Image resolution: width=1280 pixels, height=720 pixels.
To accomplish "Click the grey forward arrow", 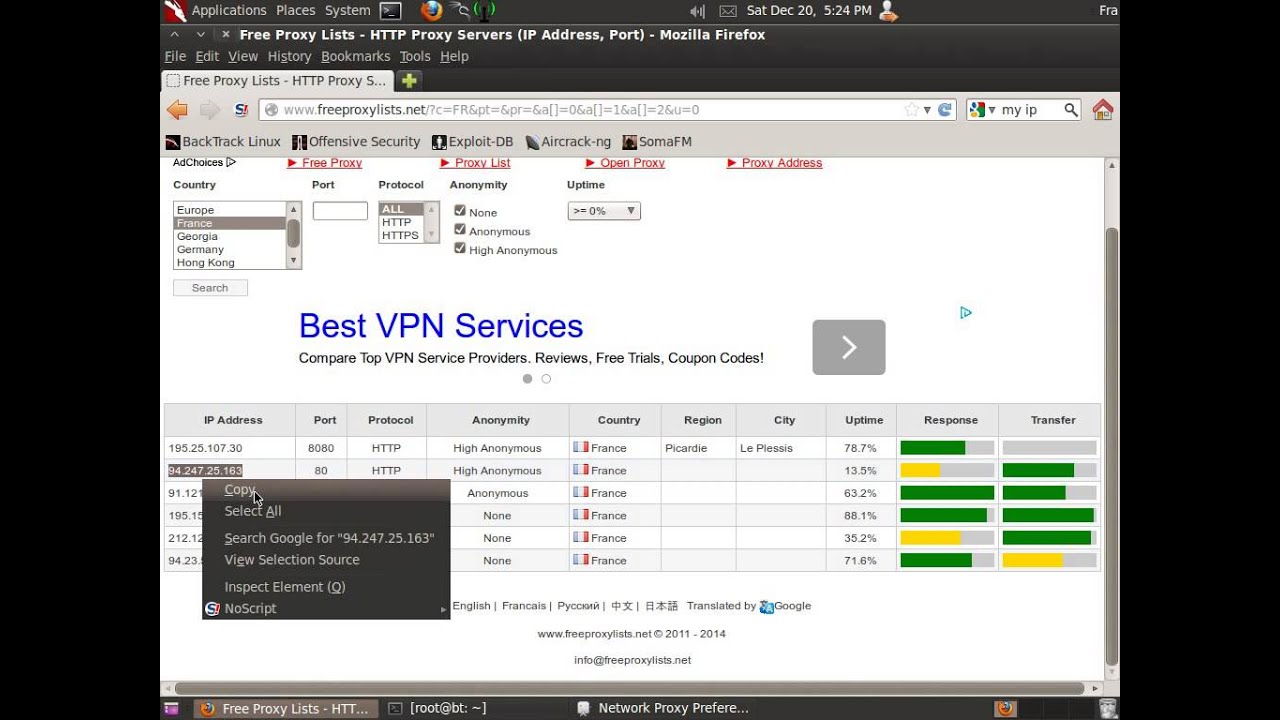I will pos(209,110).
